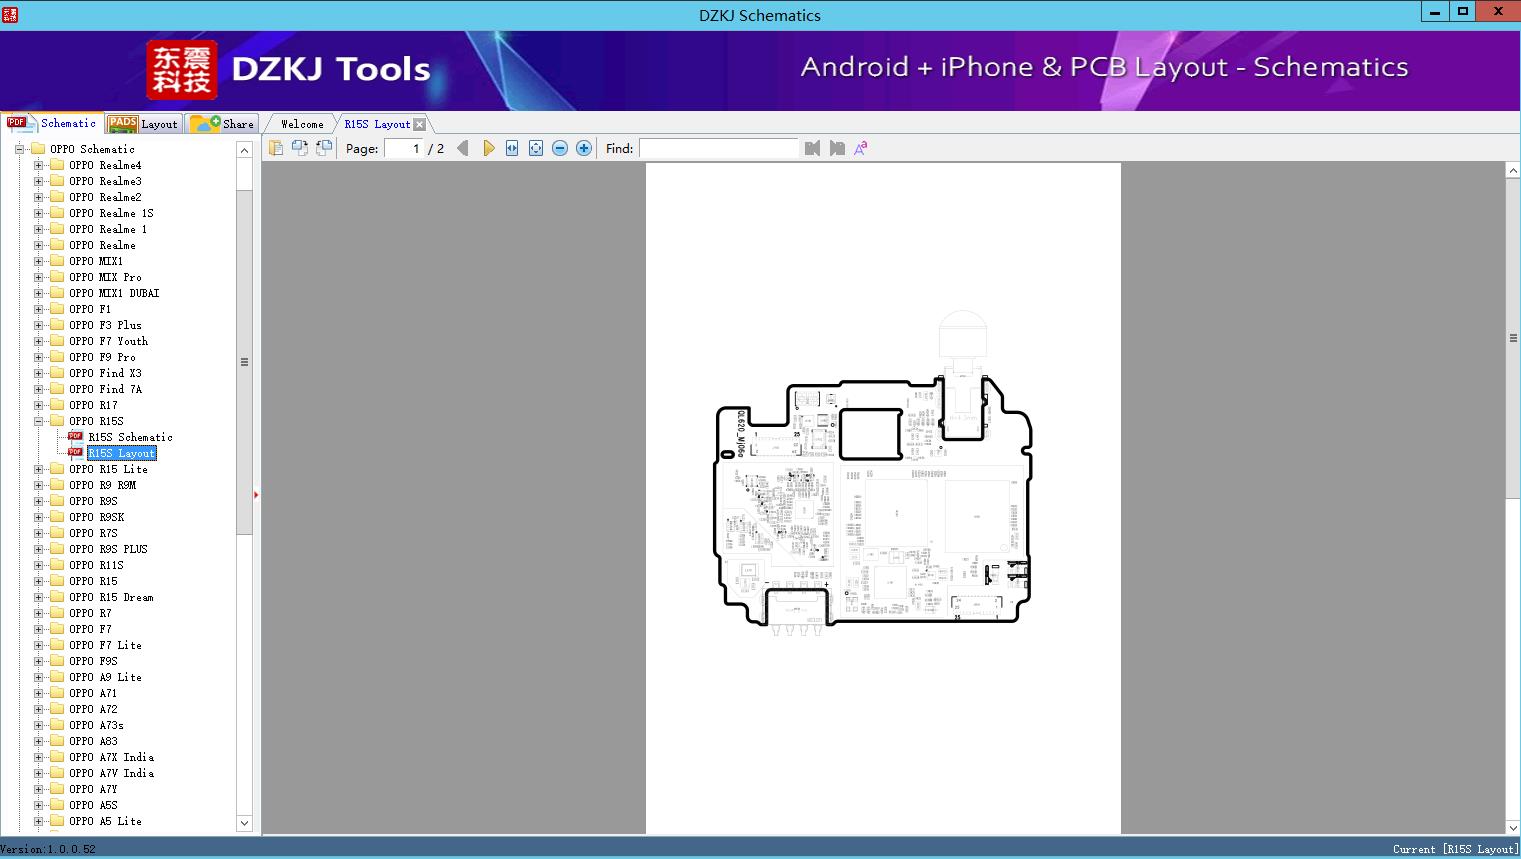Expand the OPPO Find X3 folder
1521x859 pixels.
[x=38, y=373]
